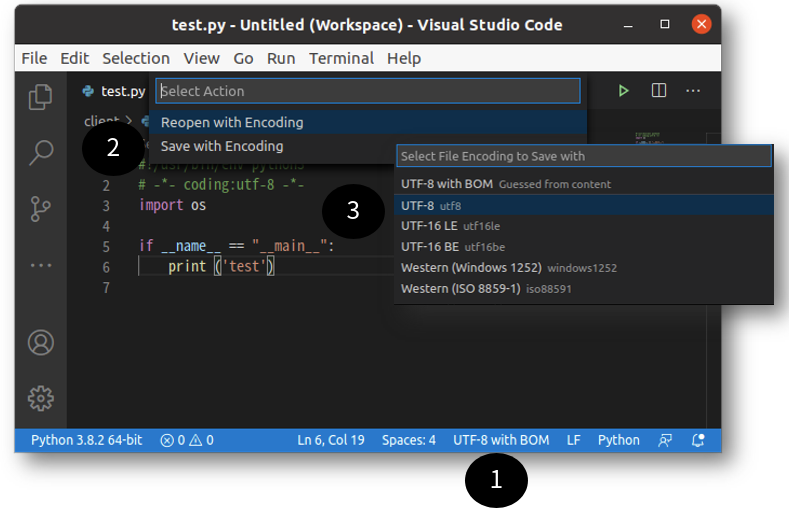Viewport: 789px width, 527px height.
Task: Click the print ('test') line
Action: point(221,266)
